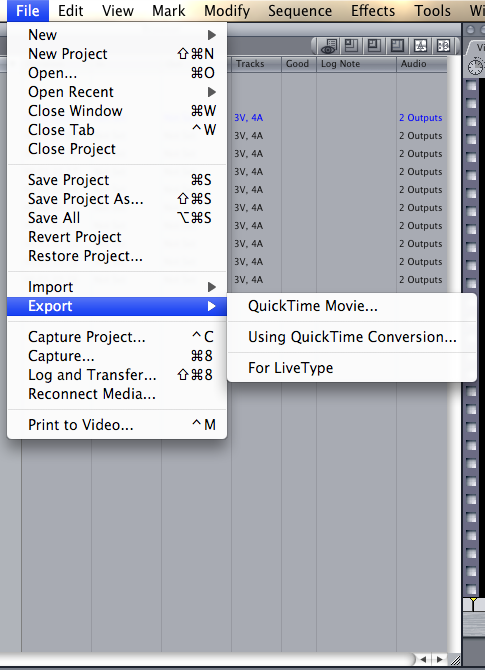Viewport: 485px width, 670px height.
Task: Select the small icon view button
Action: pyautogui.click(x=351, y=45)
